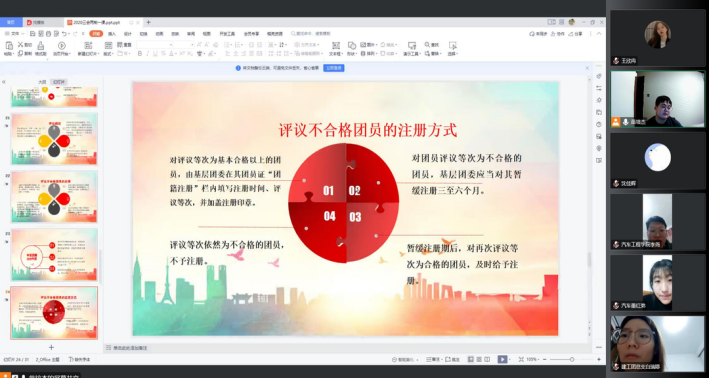Click the Clear Formatting eraser icon

tap(216, 45)
